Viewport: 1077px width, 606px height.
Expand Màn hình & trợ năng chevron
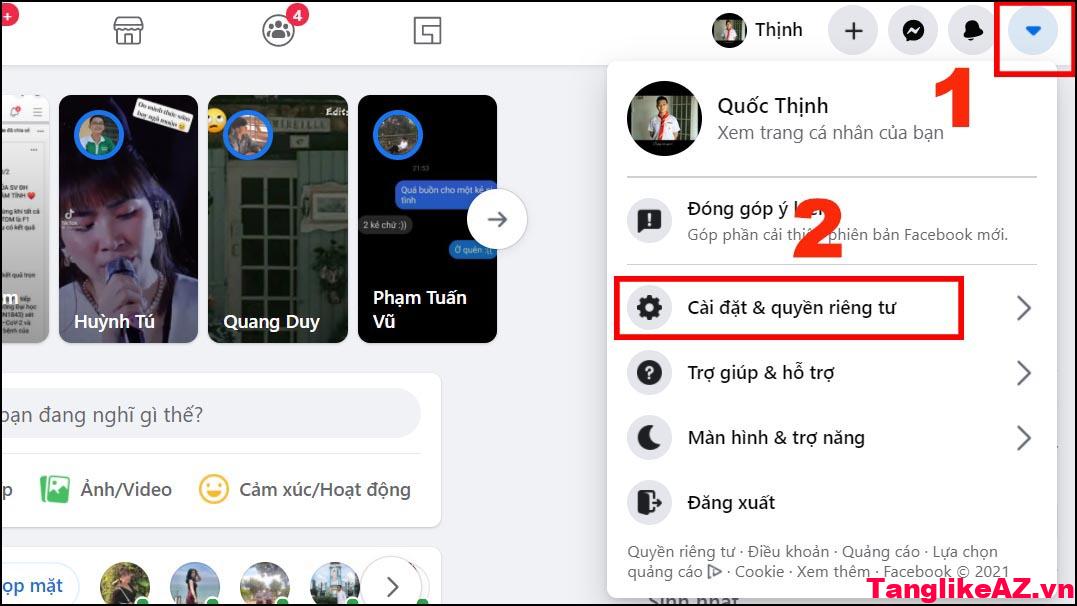[1023, 438]
